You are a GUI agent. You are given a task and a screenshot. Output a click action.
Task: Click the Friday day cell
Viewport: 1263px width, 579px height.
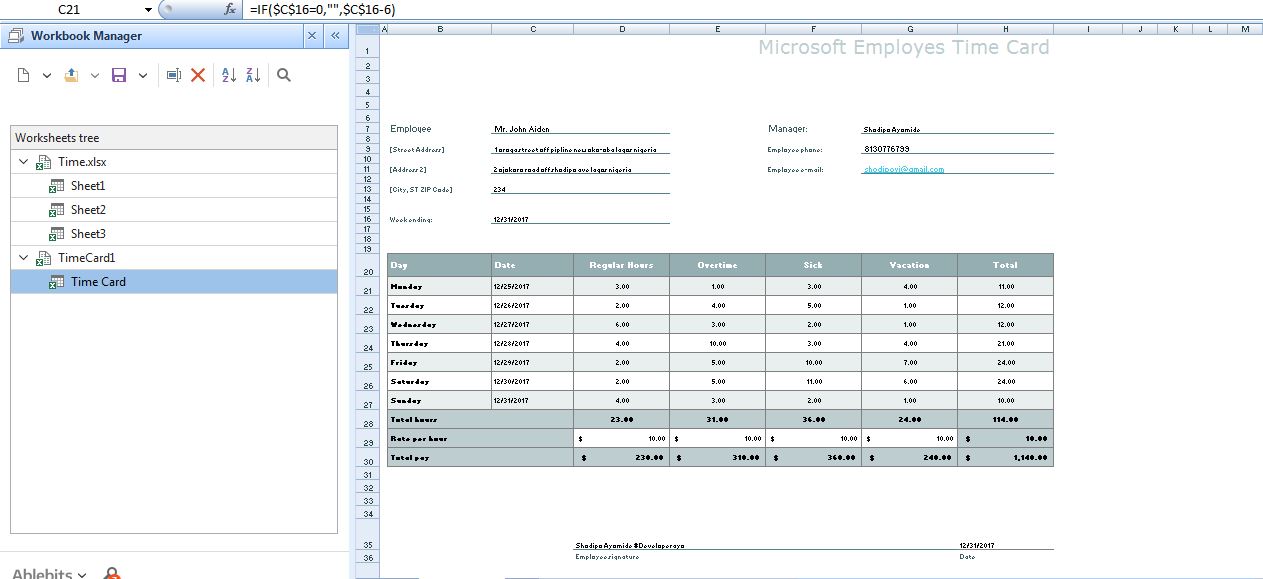(x=439, y=362)
